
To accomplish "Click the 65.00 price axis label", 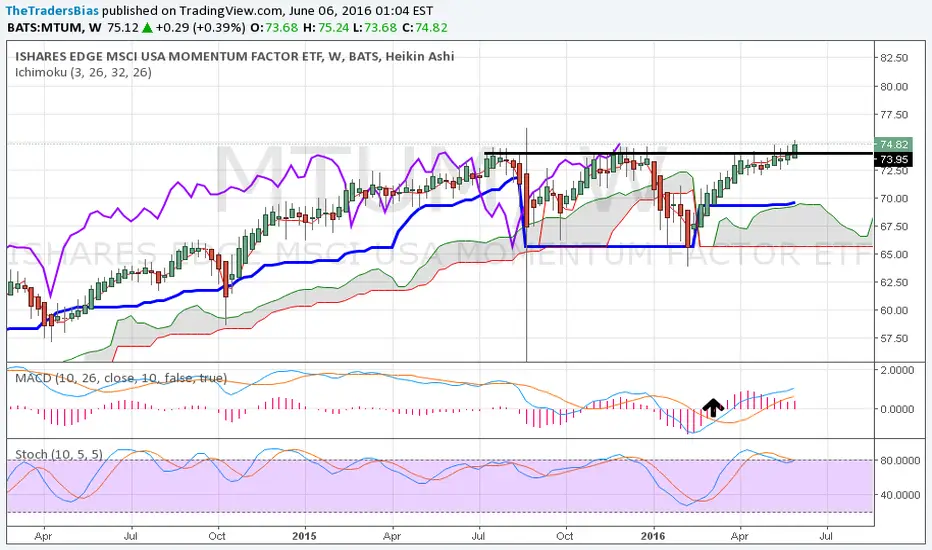I will click(894, 254).
